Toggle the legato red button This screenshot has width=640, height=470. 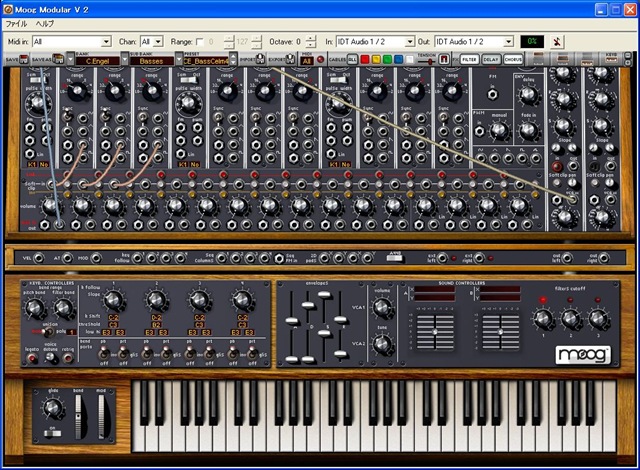pyautogui.click(x=31, y=358)
